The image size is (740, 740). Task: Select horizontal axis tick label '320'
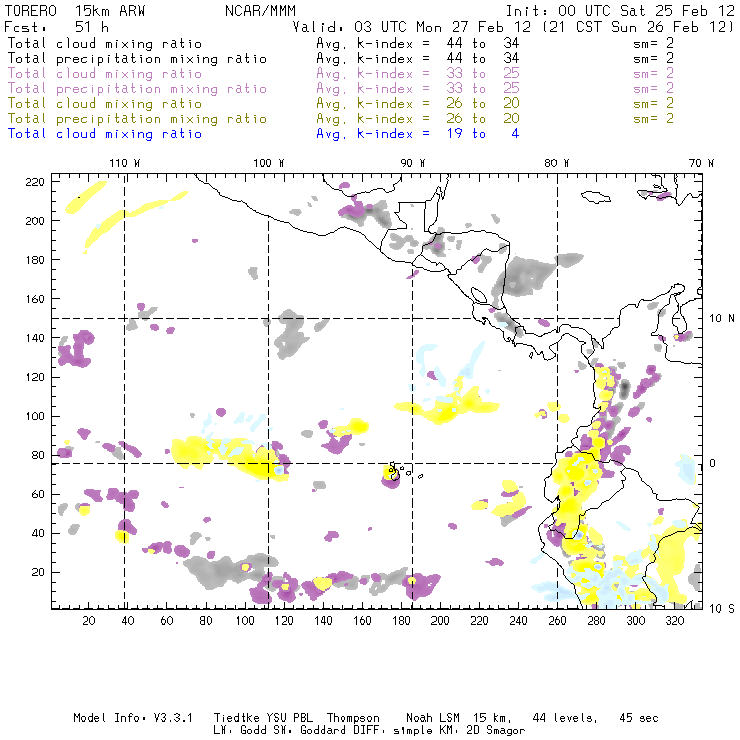pos(674,621)
